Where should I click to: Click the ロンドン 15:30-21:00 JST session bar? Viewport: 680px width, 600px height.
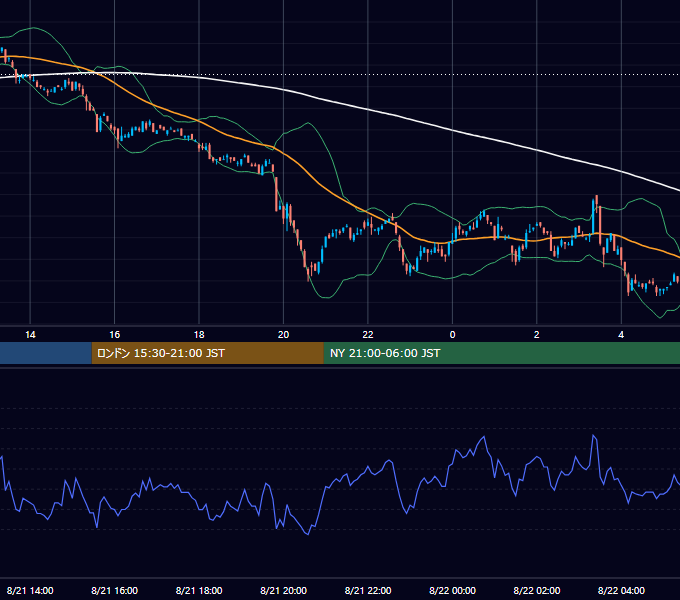207,353
